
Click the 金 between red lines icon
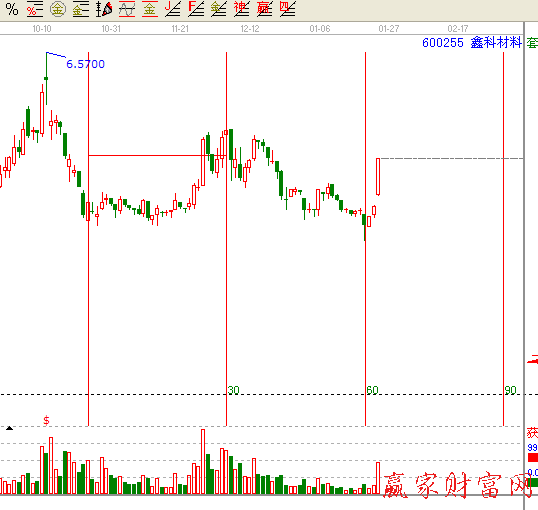coord(150,9)
